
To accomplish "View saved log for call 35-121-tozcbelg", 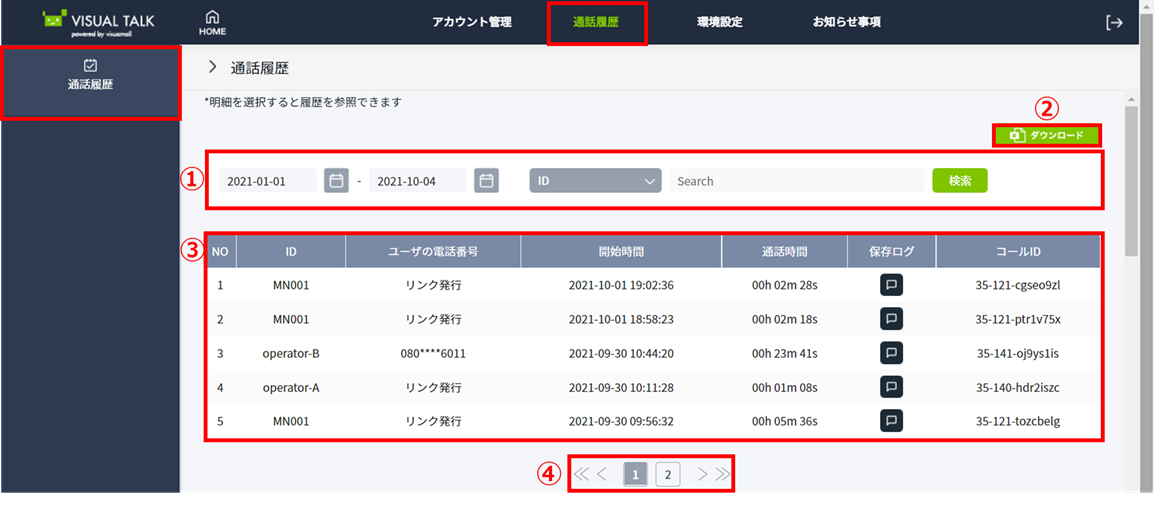I will [891, 421].
